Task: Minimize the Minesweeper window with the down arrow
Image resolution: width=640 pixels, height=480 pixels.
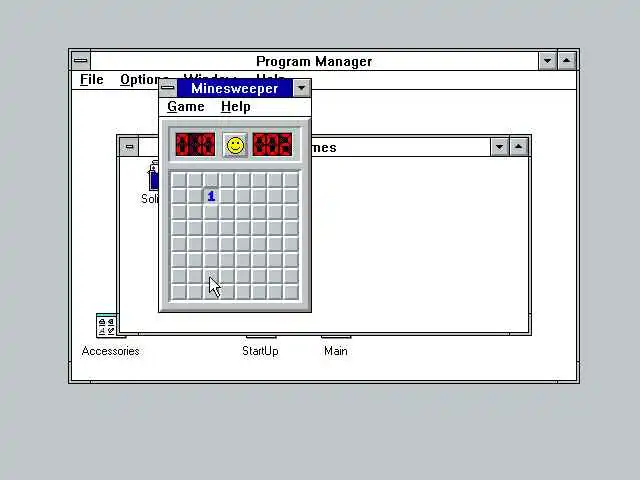Action: point(301,88)
